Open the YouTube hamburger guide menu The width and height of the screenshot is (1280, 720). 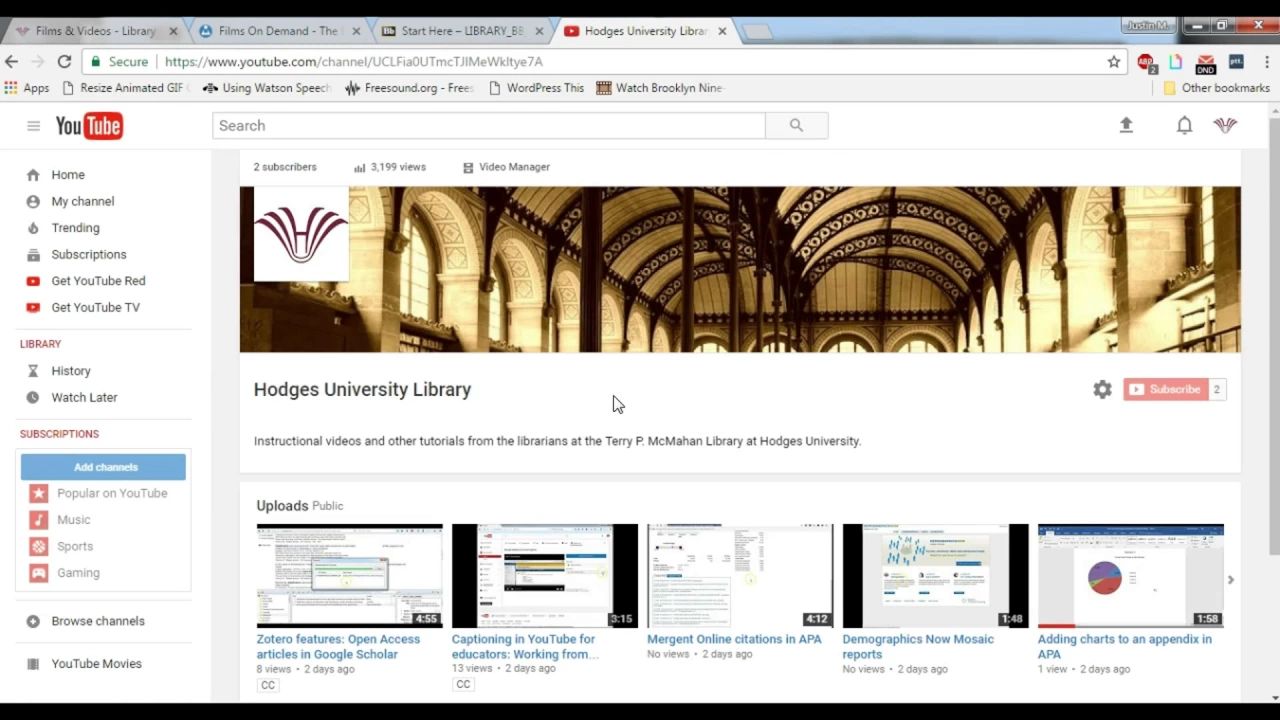pos(33,126)
